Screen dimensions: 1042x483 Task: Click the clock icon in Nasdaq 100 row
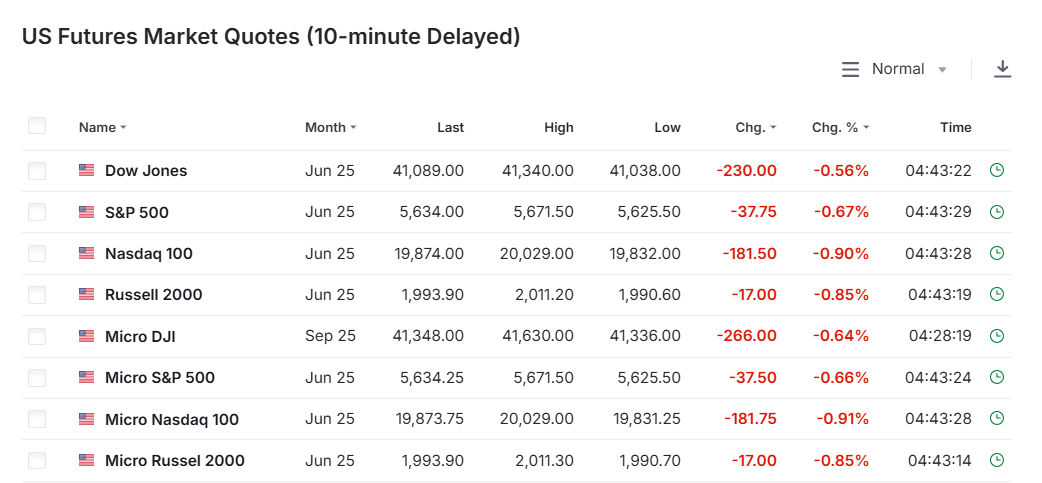[996, 254]
